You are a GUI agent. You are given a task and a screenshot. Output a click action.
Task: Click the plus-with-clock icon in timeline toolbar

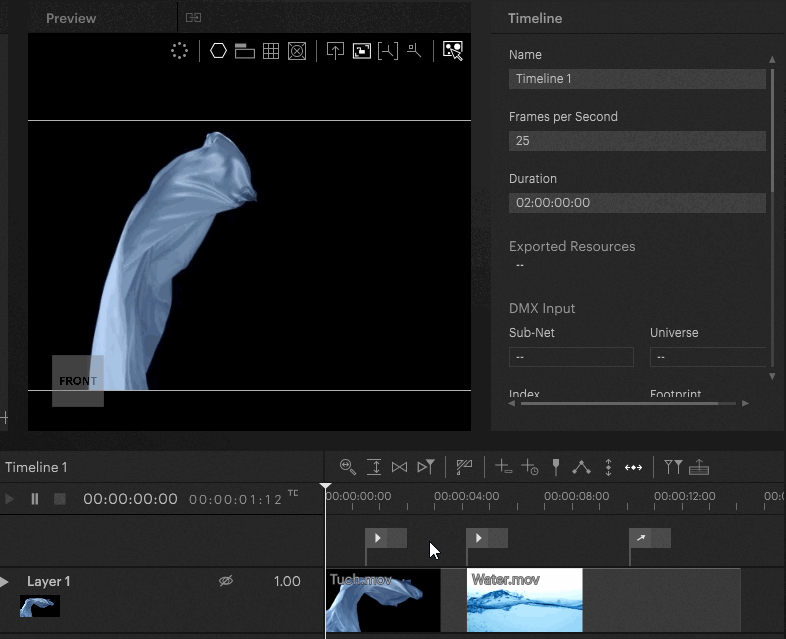[529, 467]
